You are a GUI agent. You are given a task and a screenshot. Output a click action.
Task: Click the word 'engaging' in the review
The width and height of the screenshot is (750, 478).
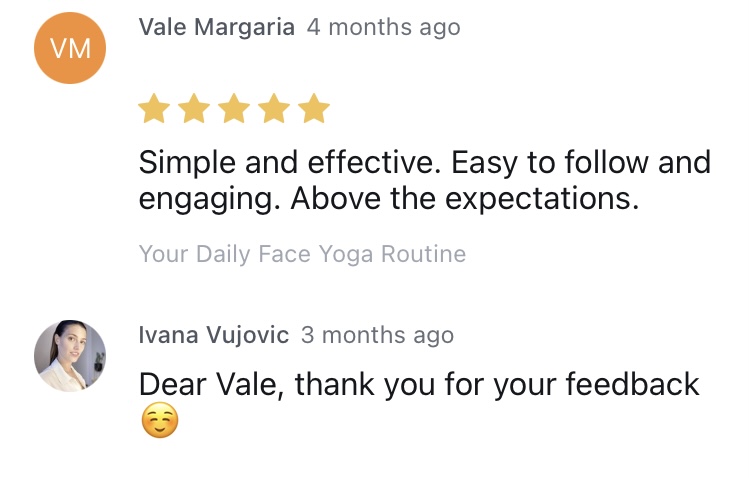(210, 199)
